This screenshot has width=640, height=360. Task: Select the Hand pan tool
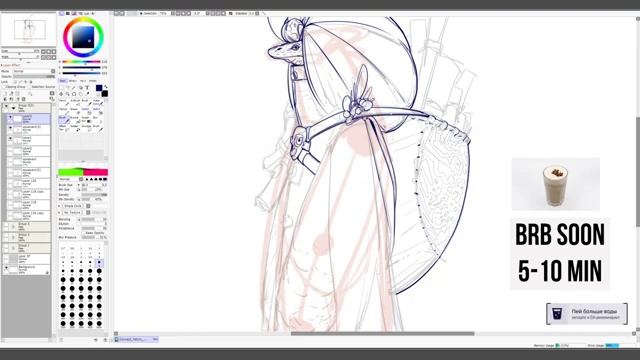click(81, 94)
